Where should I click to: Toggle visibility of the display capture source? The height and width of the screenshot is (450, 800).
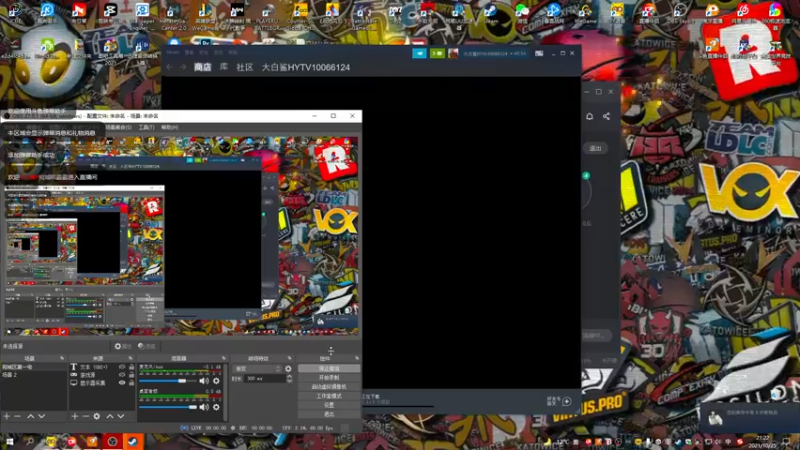(122, 383)
